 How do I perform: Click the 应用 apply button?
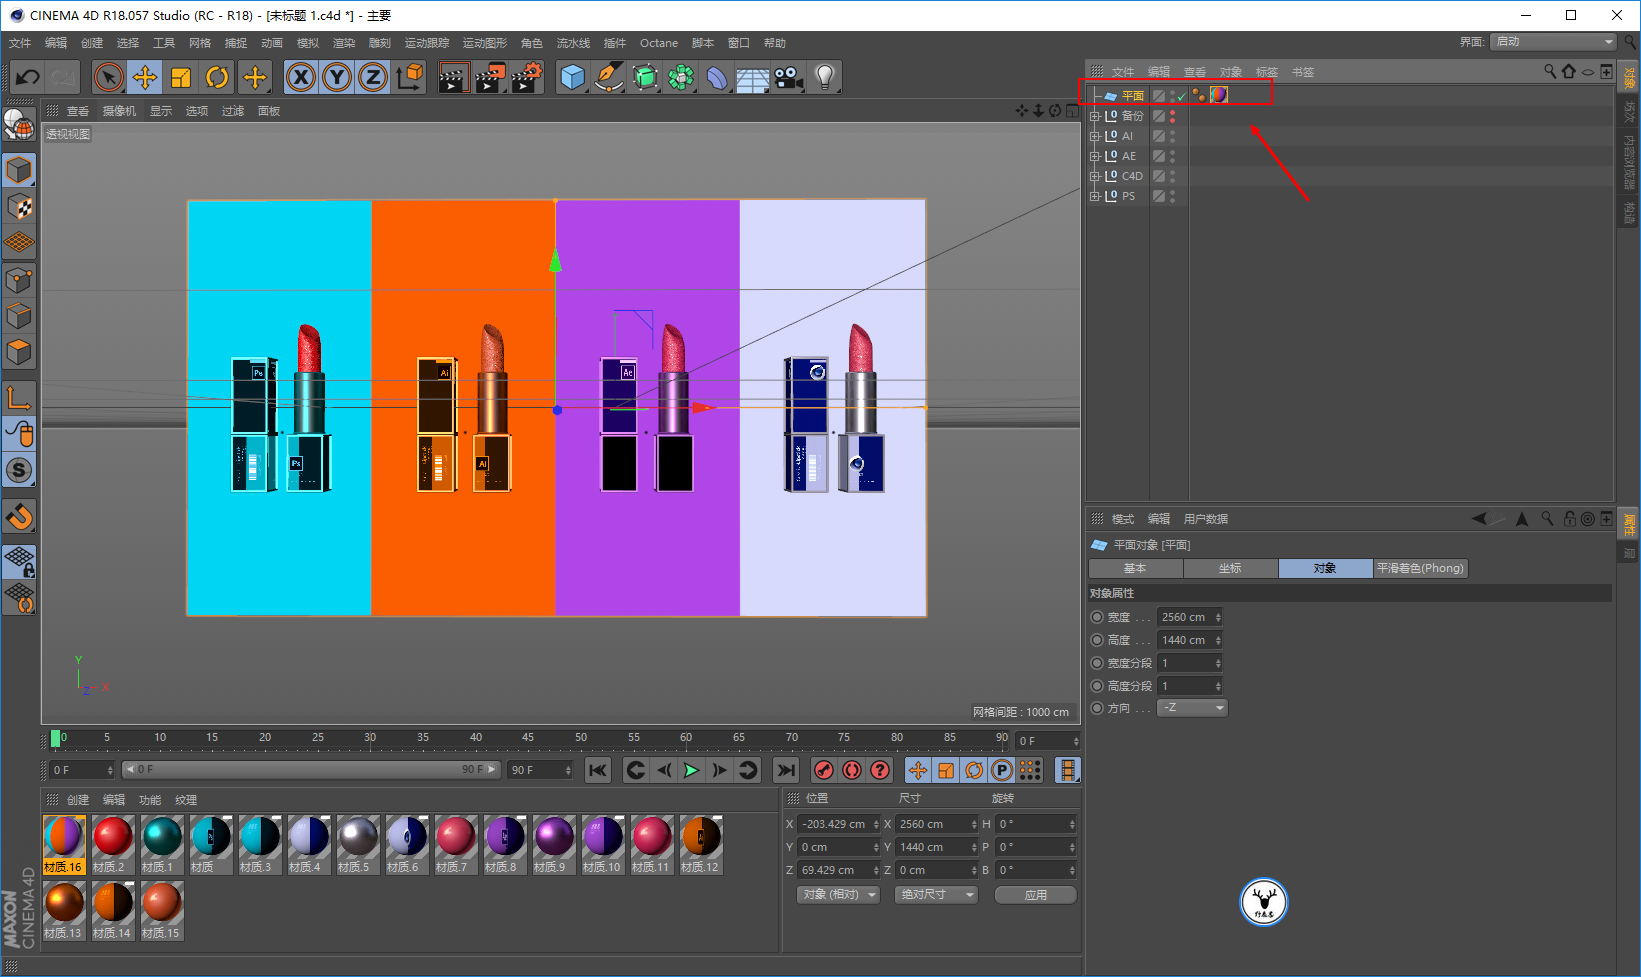pyautogui.click(x=1035, y=895)
